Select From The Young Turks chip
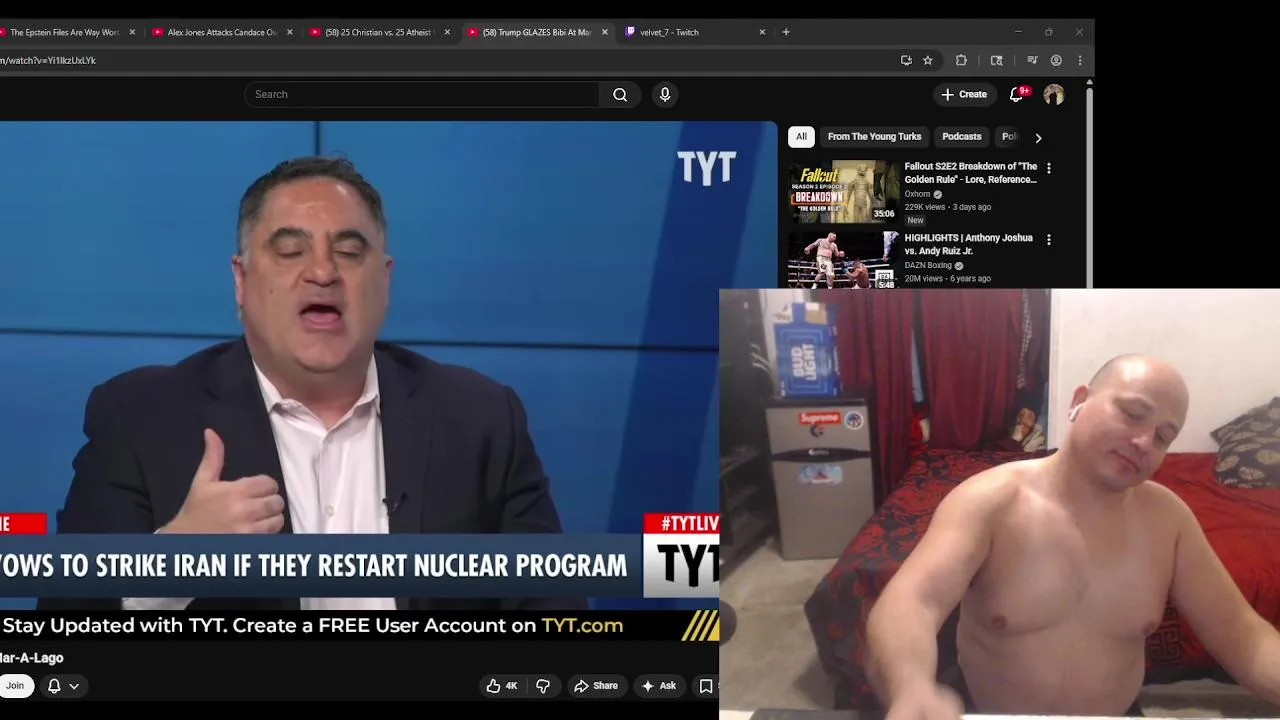The image size is (1280, 720). [x=874, y=137]
